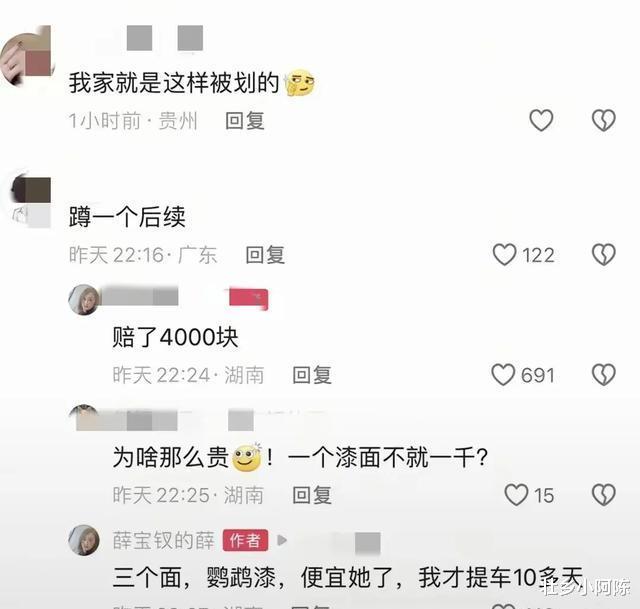Click the reply-to arrow after 作者 badge
This screenshot has width=640, height=609.
click(x=282, y=540)
